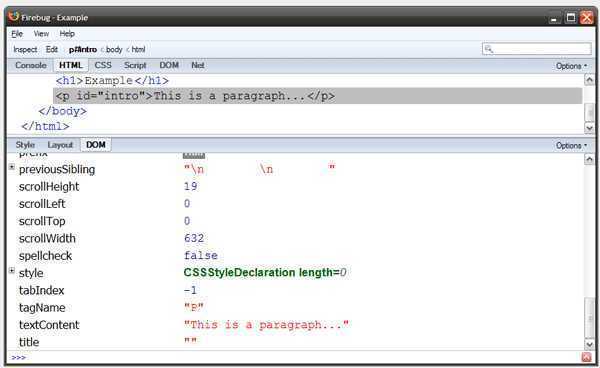Click the title property name
600x368 pixels.
click(x=29, y=342)
